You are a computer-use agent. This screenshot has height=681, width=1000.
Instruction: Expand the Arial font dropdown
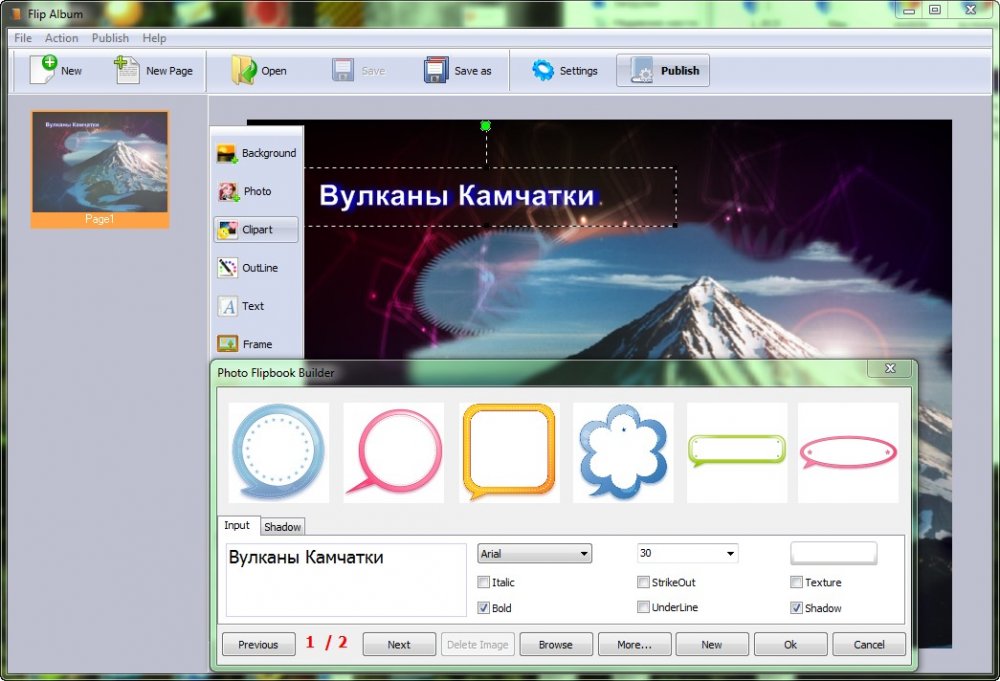(x=584, y=554)
